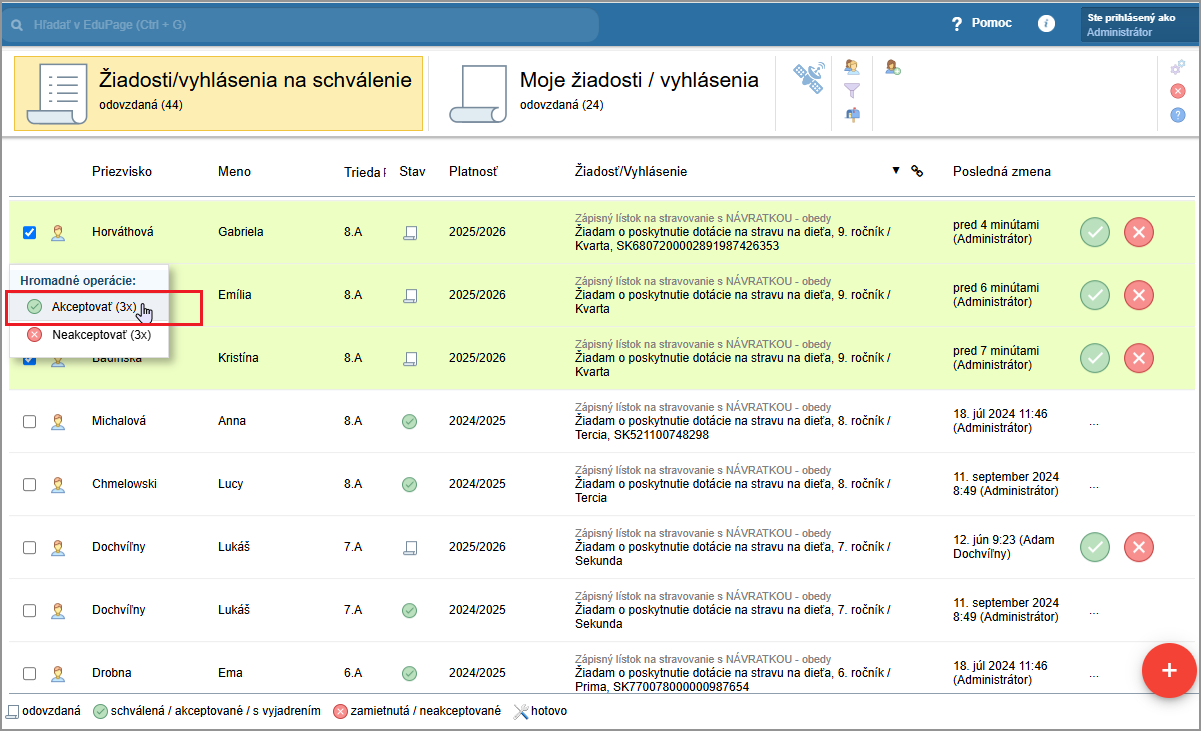
Task: Tick the checkbox for Chmelowski Lucy
Action: [29, 484]
